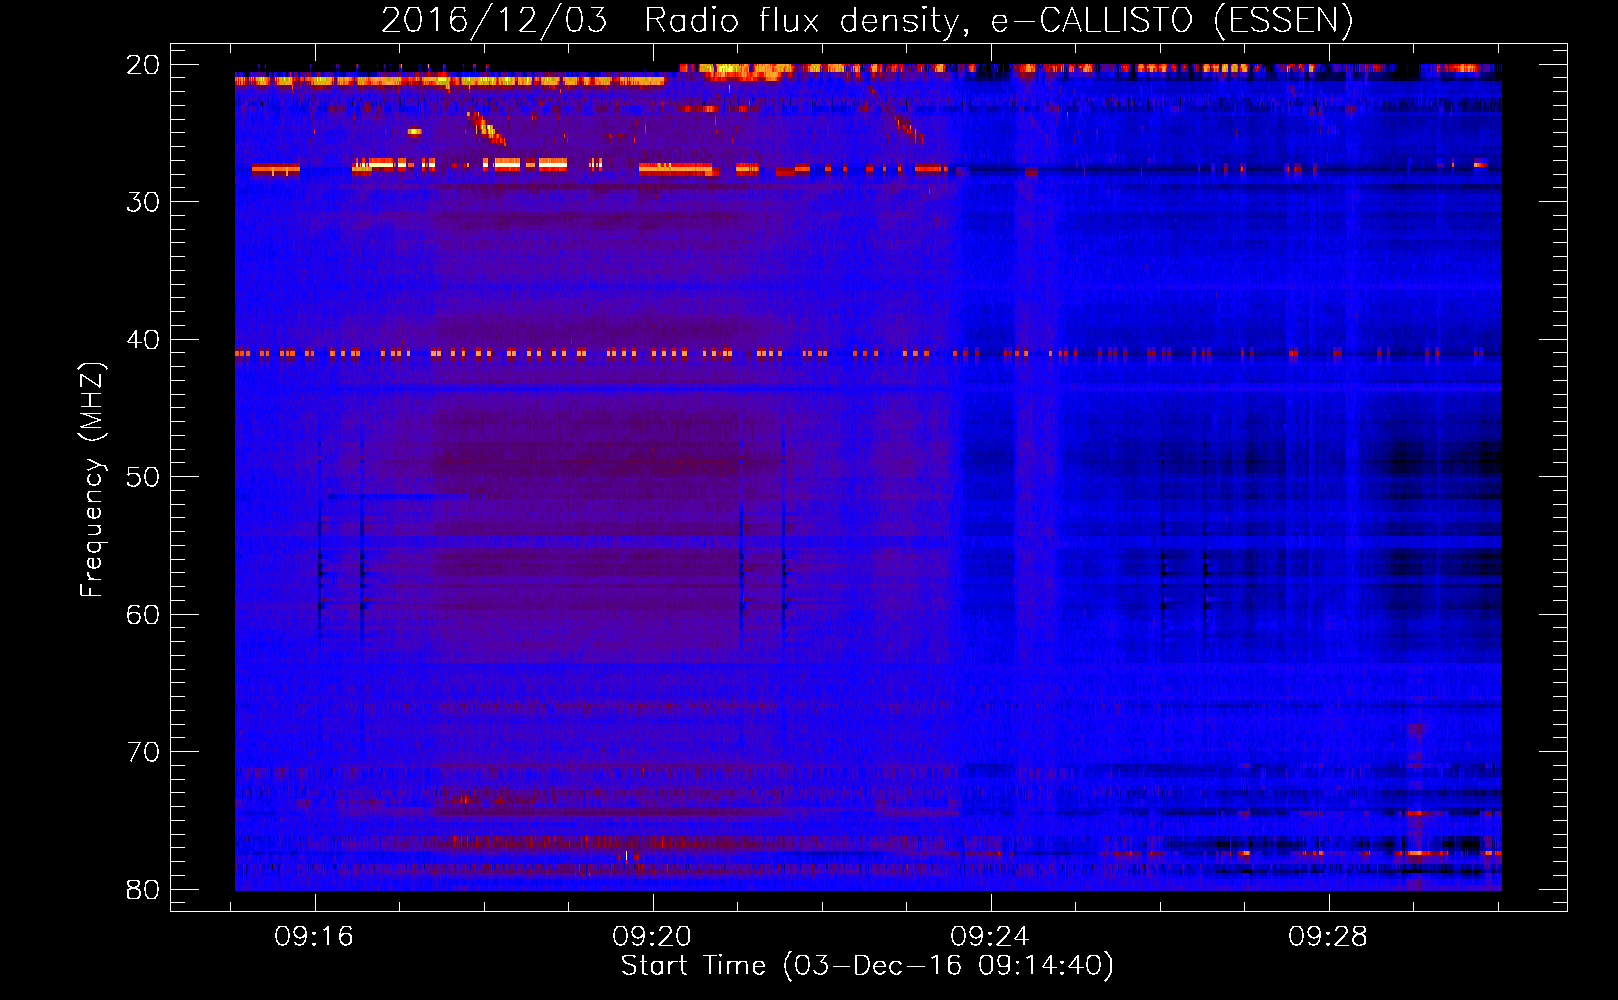1618x1000 pixels.
Task: Click the 'Frequency (MHZ)' axis label
Action: (92, 480)
